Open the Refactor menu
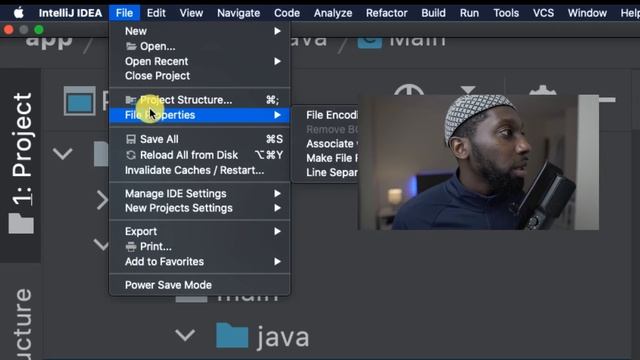Image resolution: width=640 pixels, height=360 pixels. point(386,13)
